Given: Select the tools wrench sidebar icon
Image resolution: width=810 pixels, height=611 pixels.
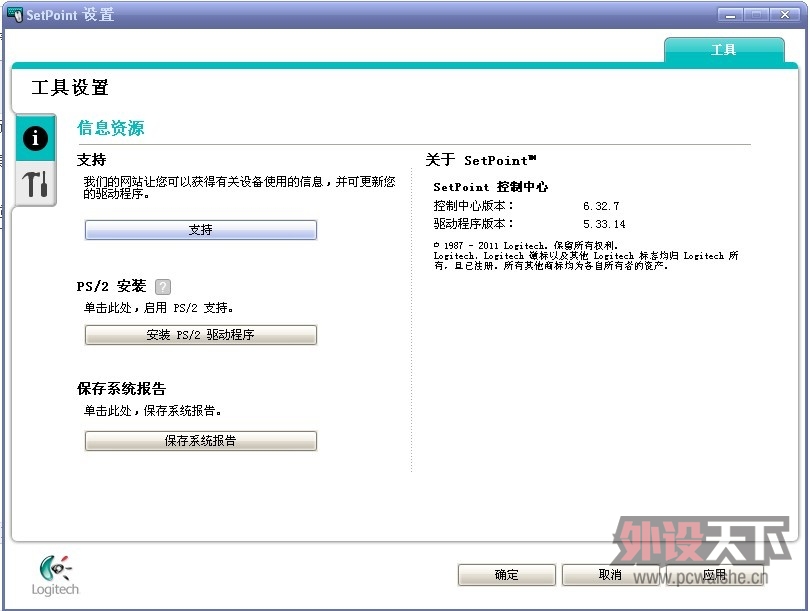Looking at the screenshot, I should coord(35,184).
